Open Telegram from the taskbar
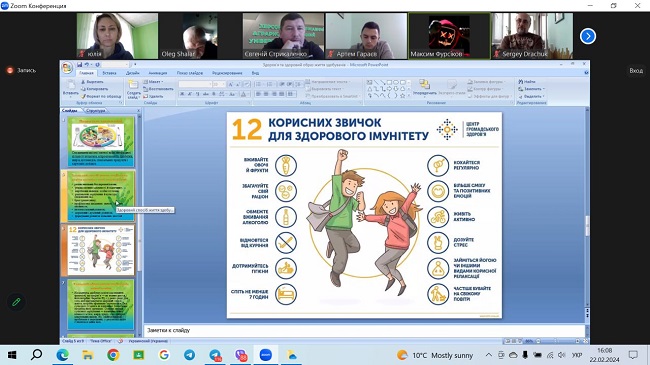 tap(189, 355)
